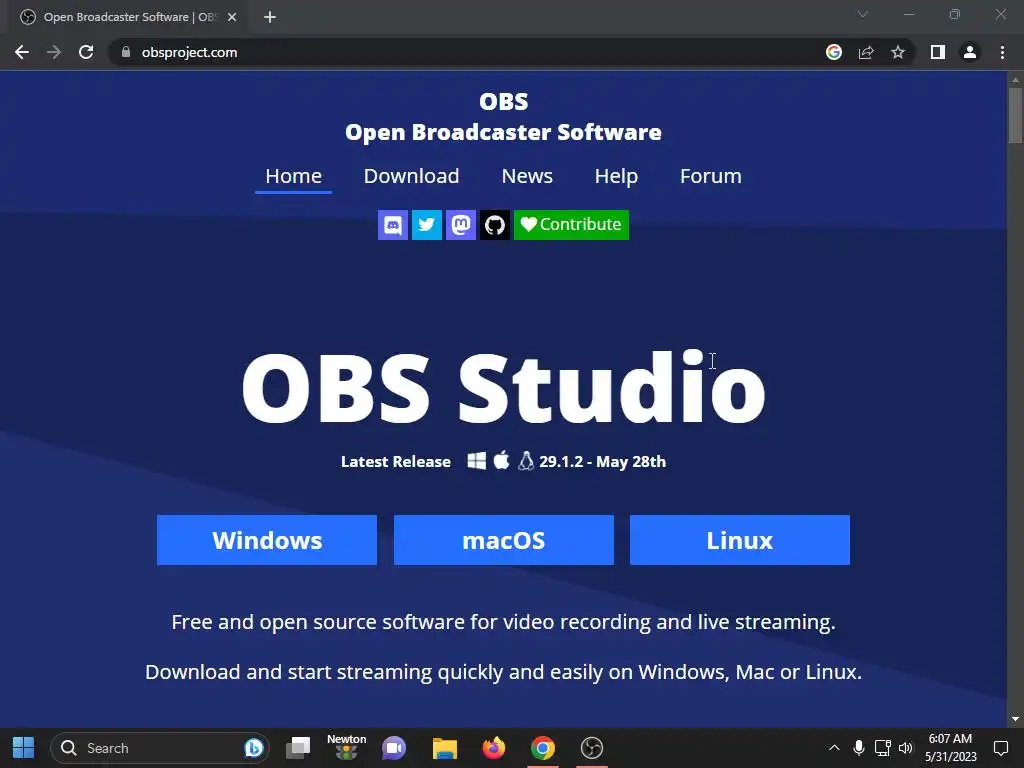1024x768 pixels.
Task: Open the Chrome profile menu
Action: tap(970, 52)
